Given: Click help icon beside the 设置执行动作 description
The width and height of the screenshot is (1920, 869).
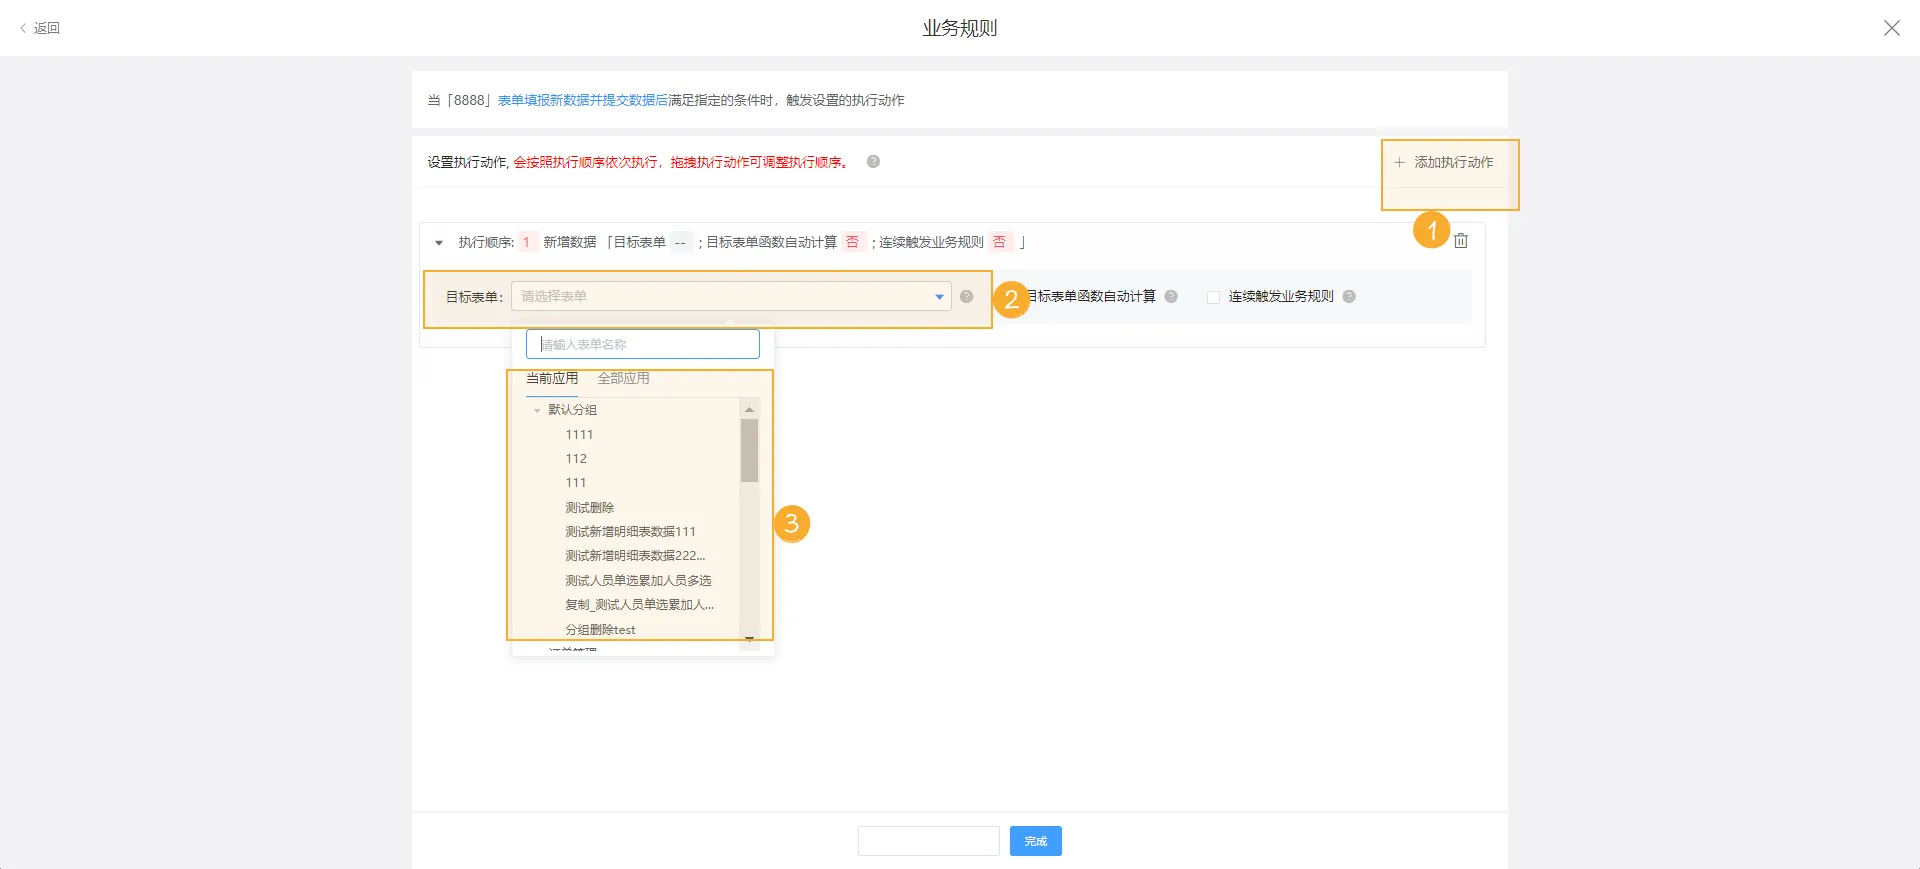Looking at the screenshot, I should point(873,162).
